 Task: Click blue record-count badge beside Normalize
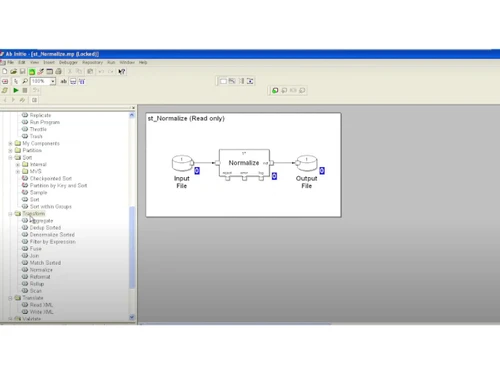[x=274, y=176]
